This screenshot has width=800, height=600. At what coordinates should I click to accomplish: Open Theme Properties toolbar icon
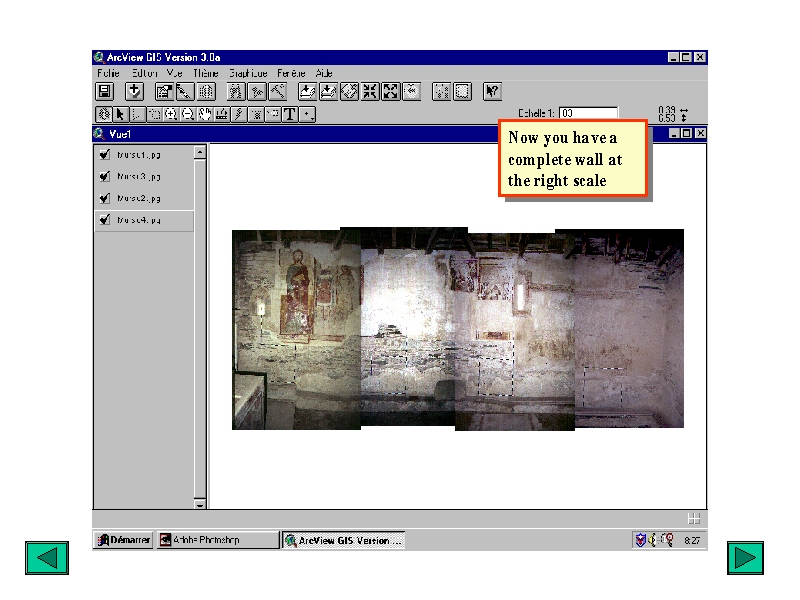pyautogui.click(x=164, y=92)
